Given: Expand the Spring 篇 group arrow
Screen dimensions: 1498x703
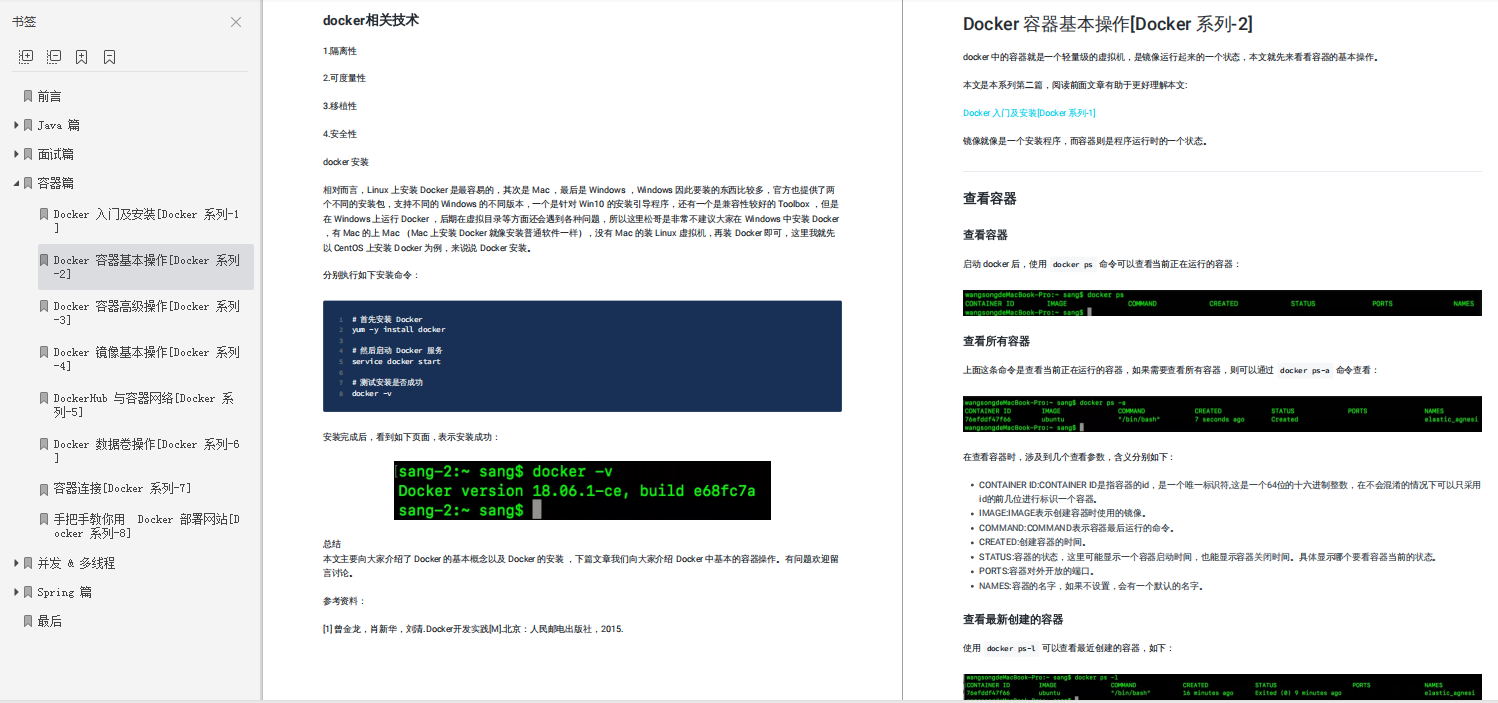Looking at the screenshot, I should coord(16,592).
